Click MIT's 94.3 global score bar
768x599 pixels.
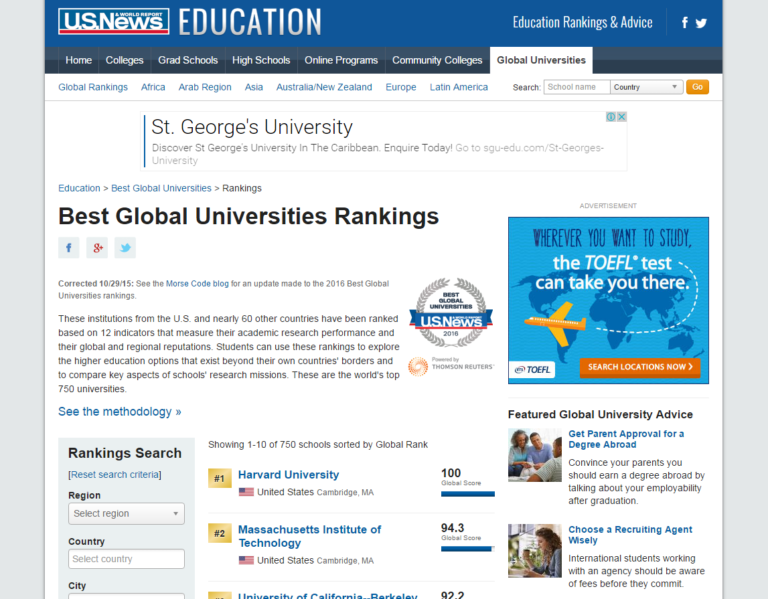pos(468,549)
